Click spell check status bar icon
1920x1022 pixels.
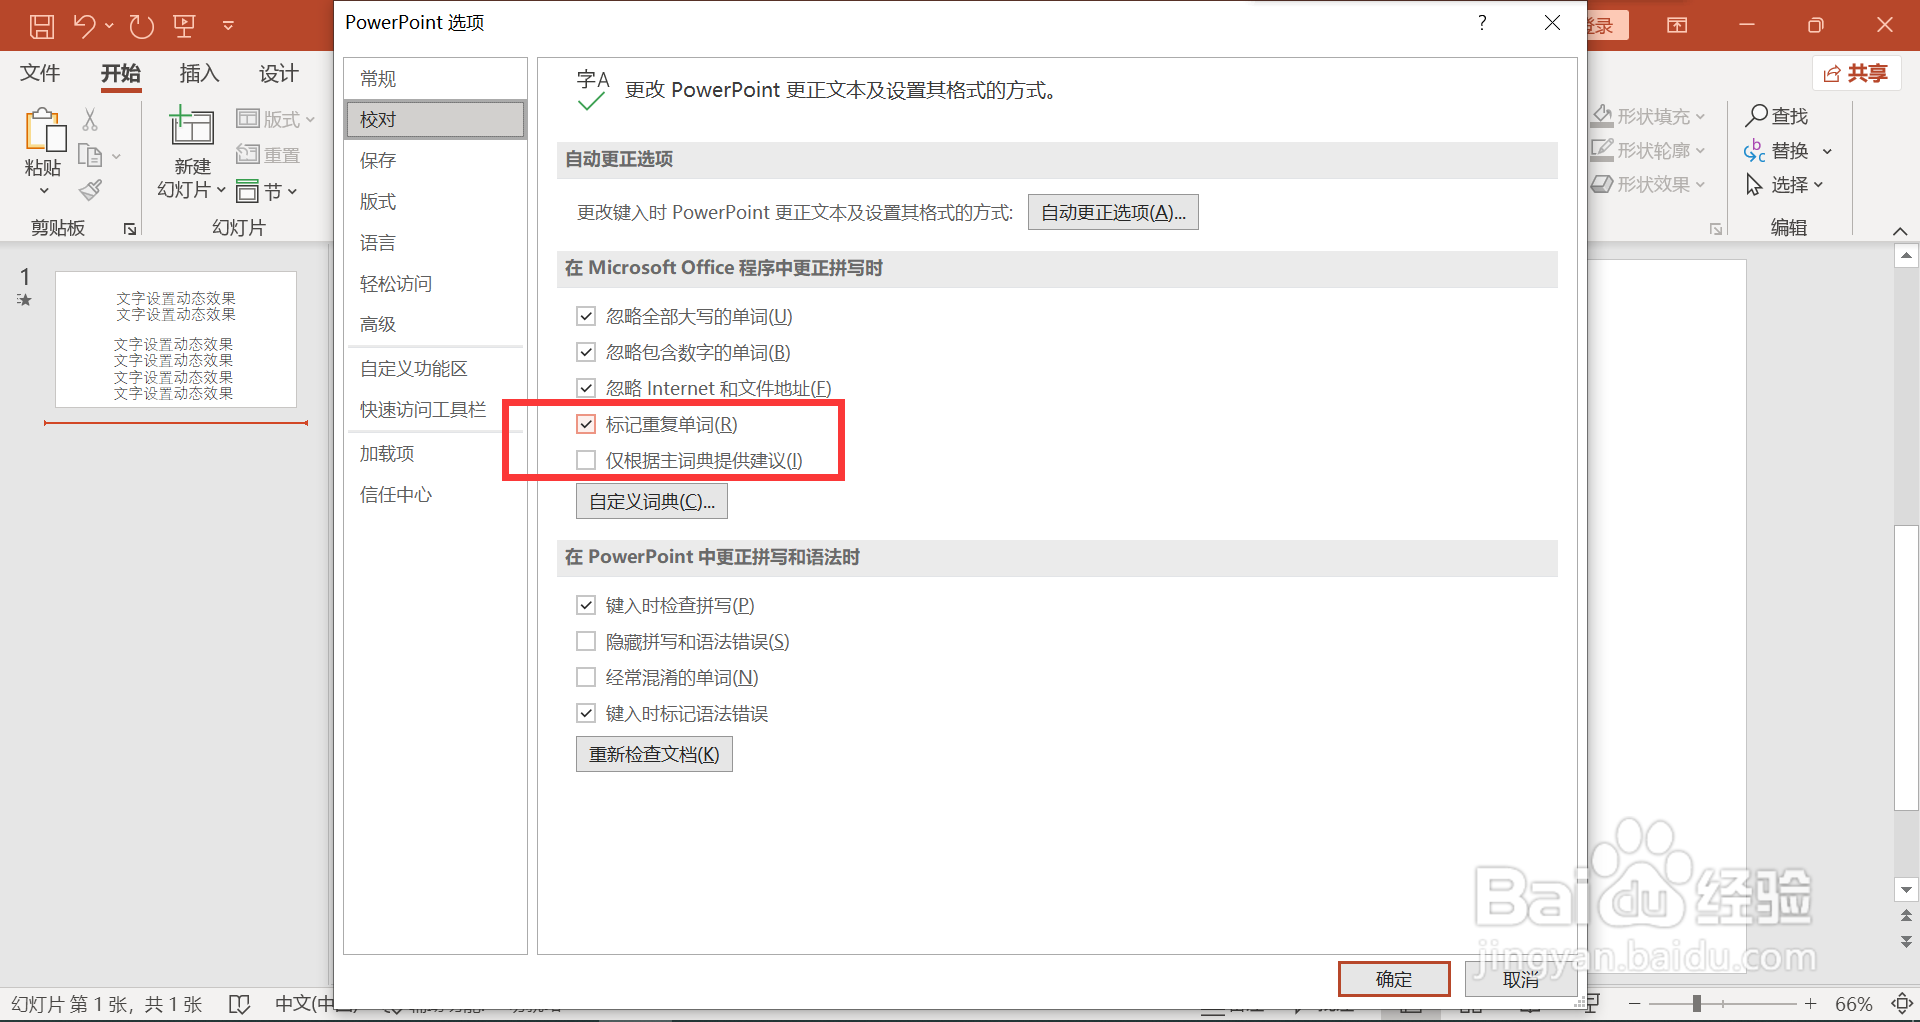click(x=239, y=1004)
